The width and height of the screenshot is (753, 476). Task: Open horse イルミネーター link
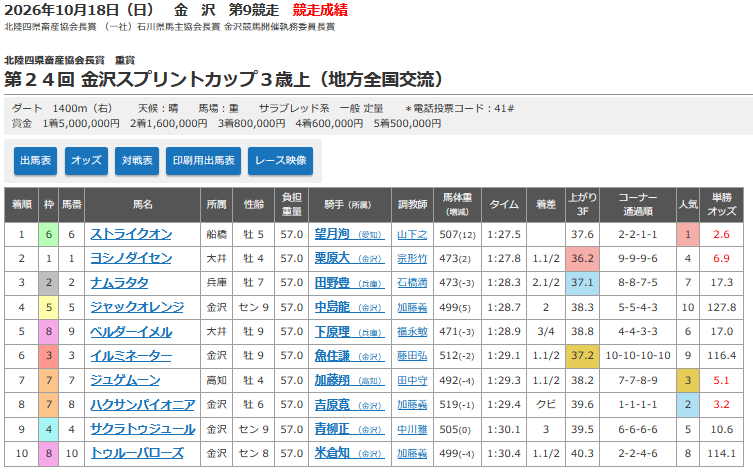point(131,356)
